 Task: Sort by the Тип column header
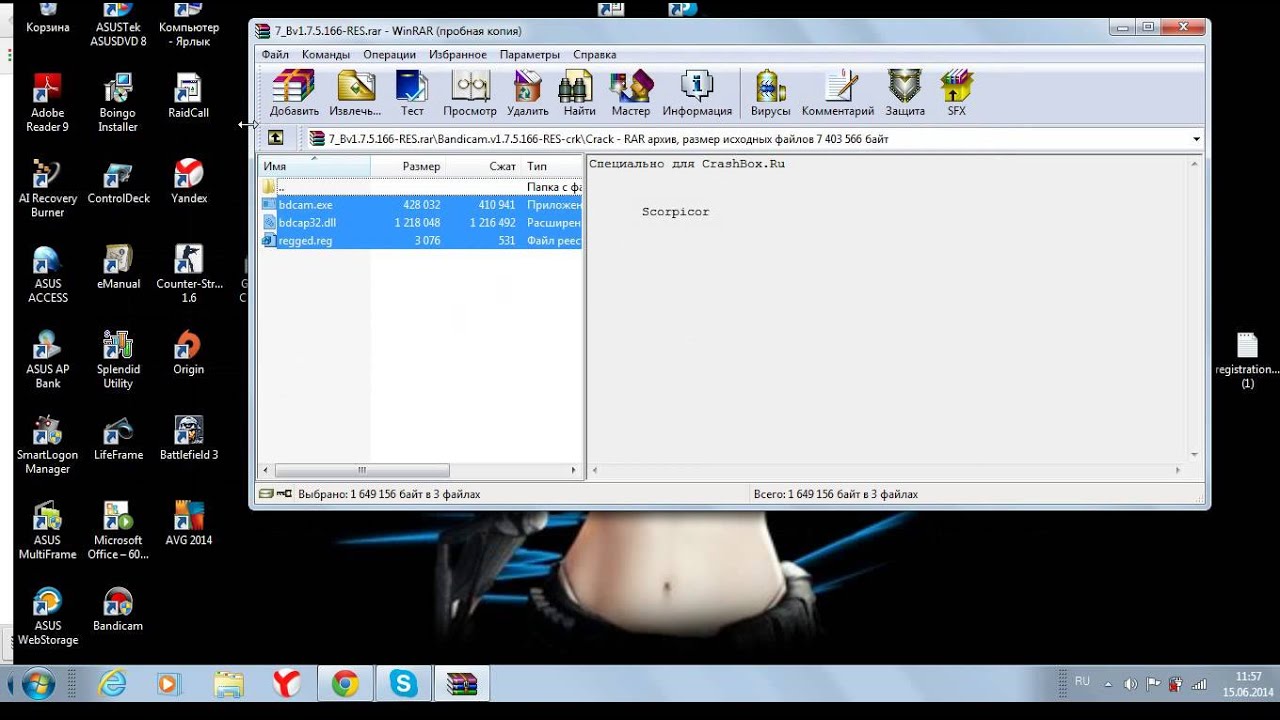pyautogui.click(x=552, y=166)
